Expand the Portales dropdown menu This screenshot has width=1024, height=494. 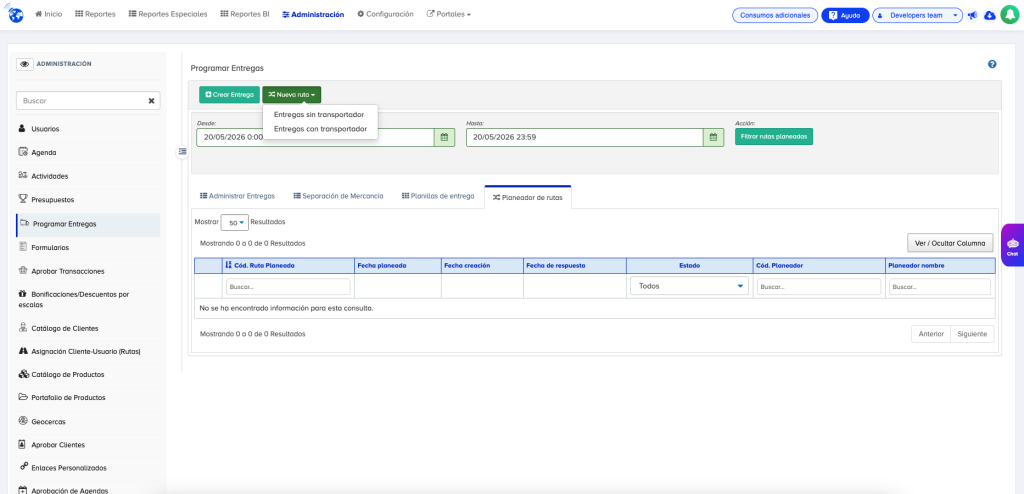point(449,14)
